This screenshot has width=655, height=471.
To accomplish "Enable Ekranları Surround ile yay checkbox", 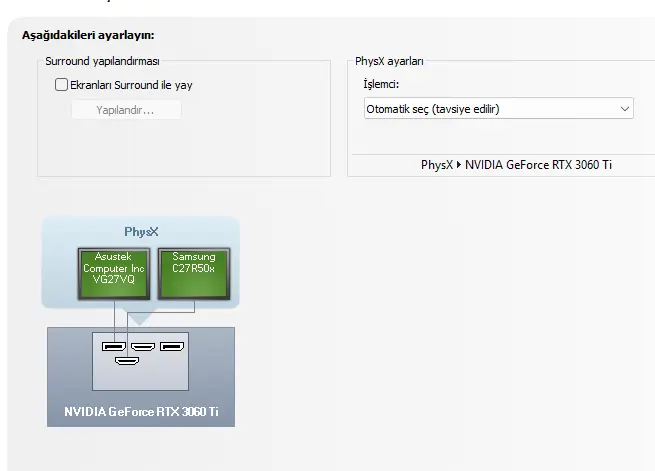I will coord(61,85).
